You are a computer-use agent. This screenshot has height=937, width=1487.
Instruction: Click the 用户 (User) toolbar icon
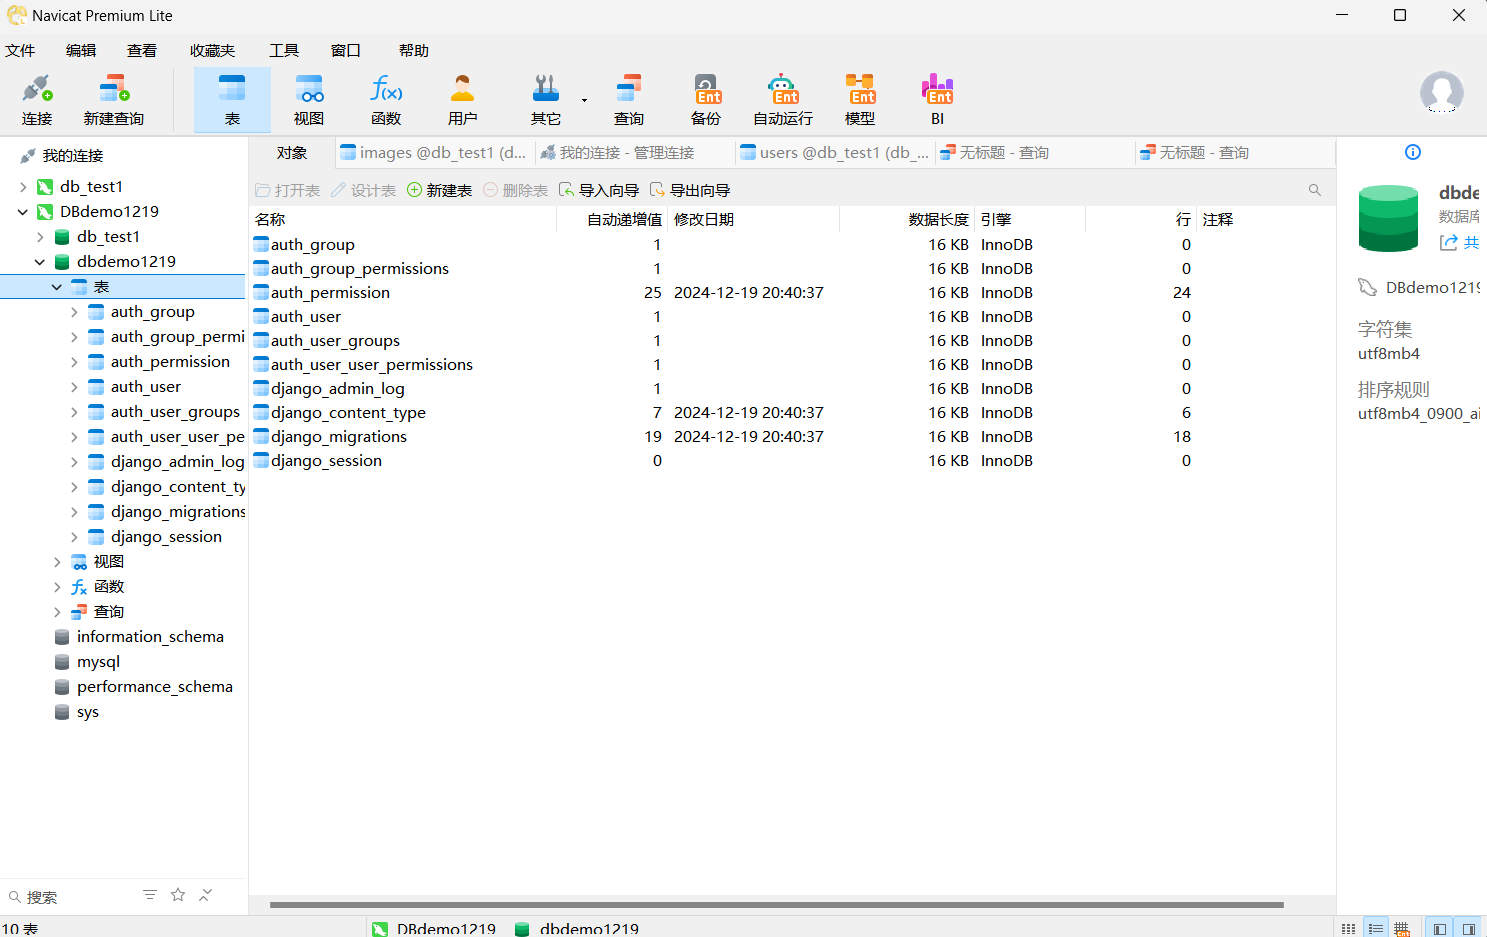tap(462, 100)
